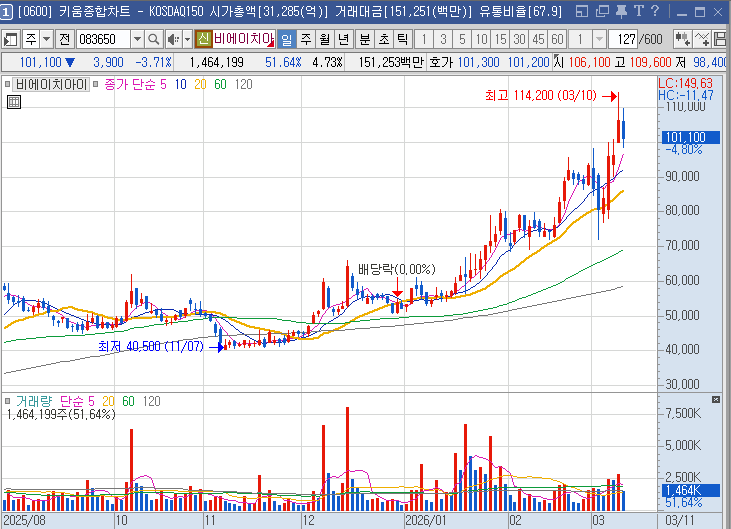The image size is (731, 529).
Task: Select the 년 (yearly) period tab
Action: point(343,39)
